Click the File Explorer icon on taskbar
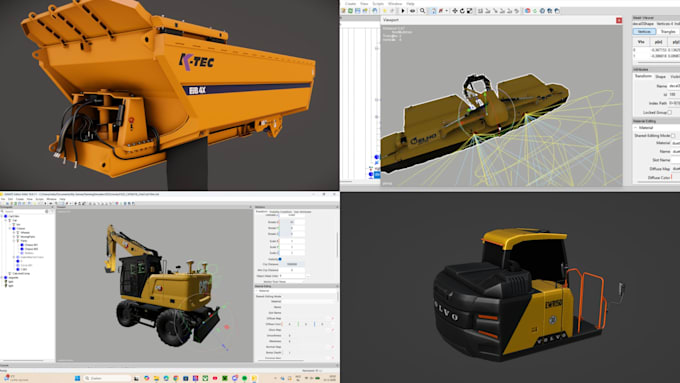680x383 pixels. pyautogui.click(x=156, y=378)
